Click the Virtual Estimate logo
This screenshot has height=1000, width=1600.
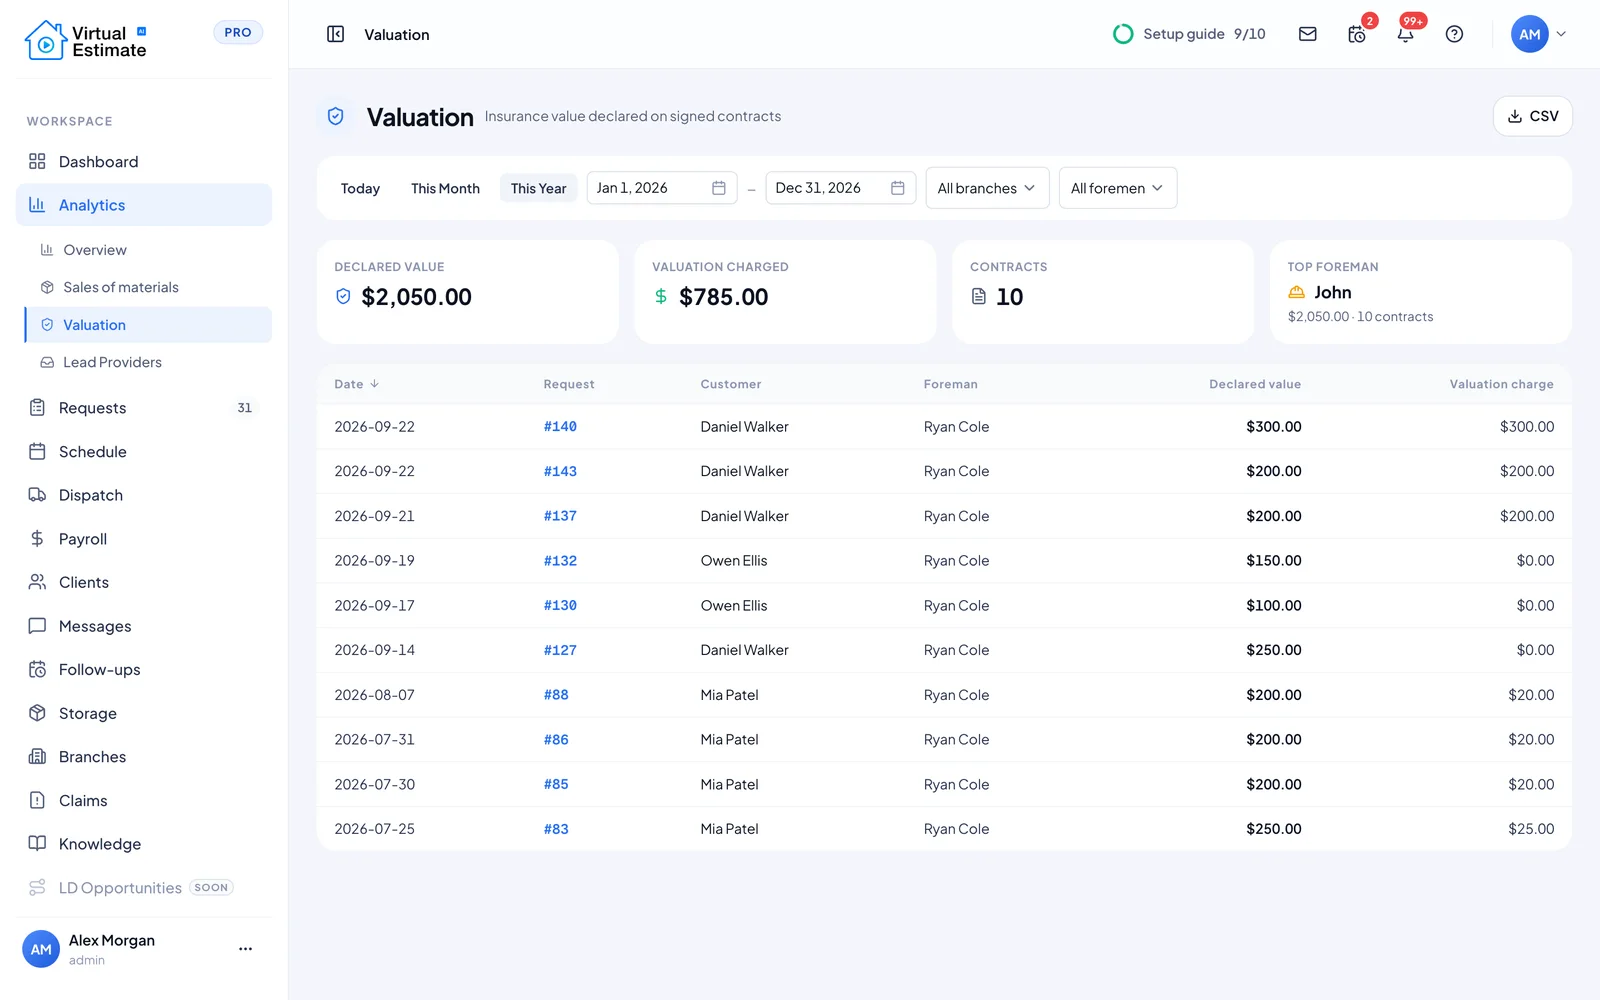coord(86,41)
